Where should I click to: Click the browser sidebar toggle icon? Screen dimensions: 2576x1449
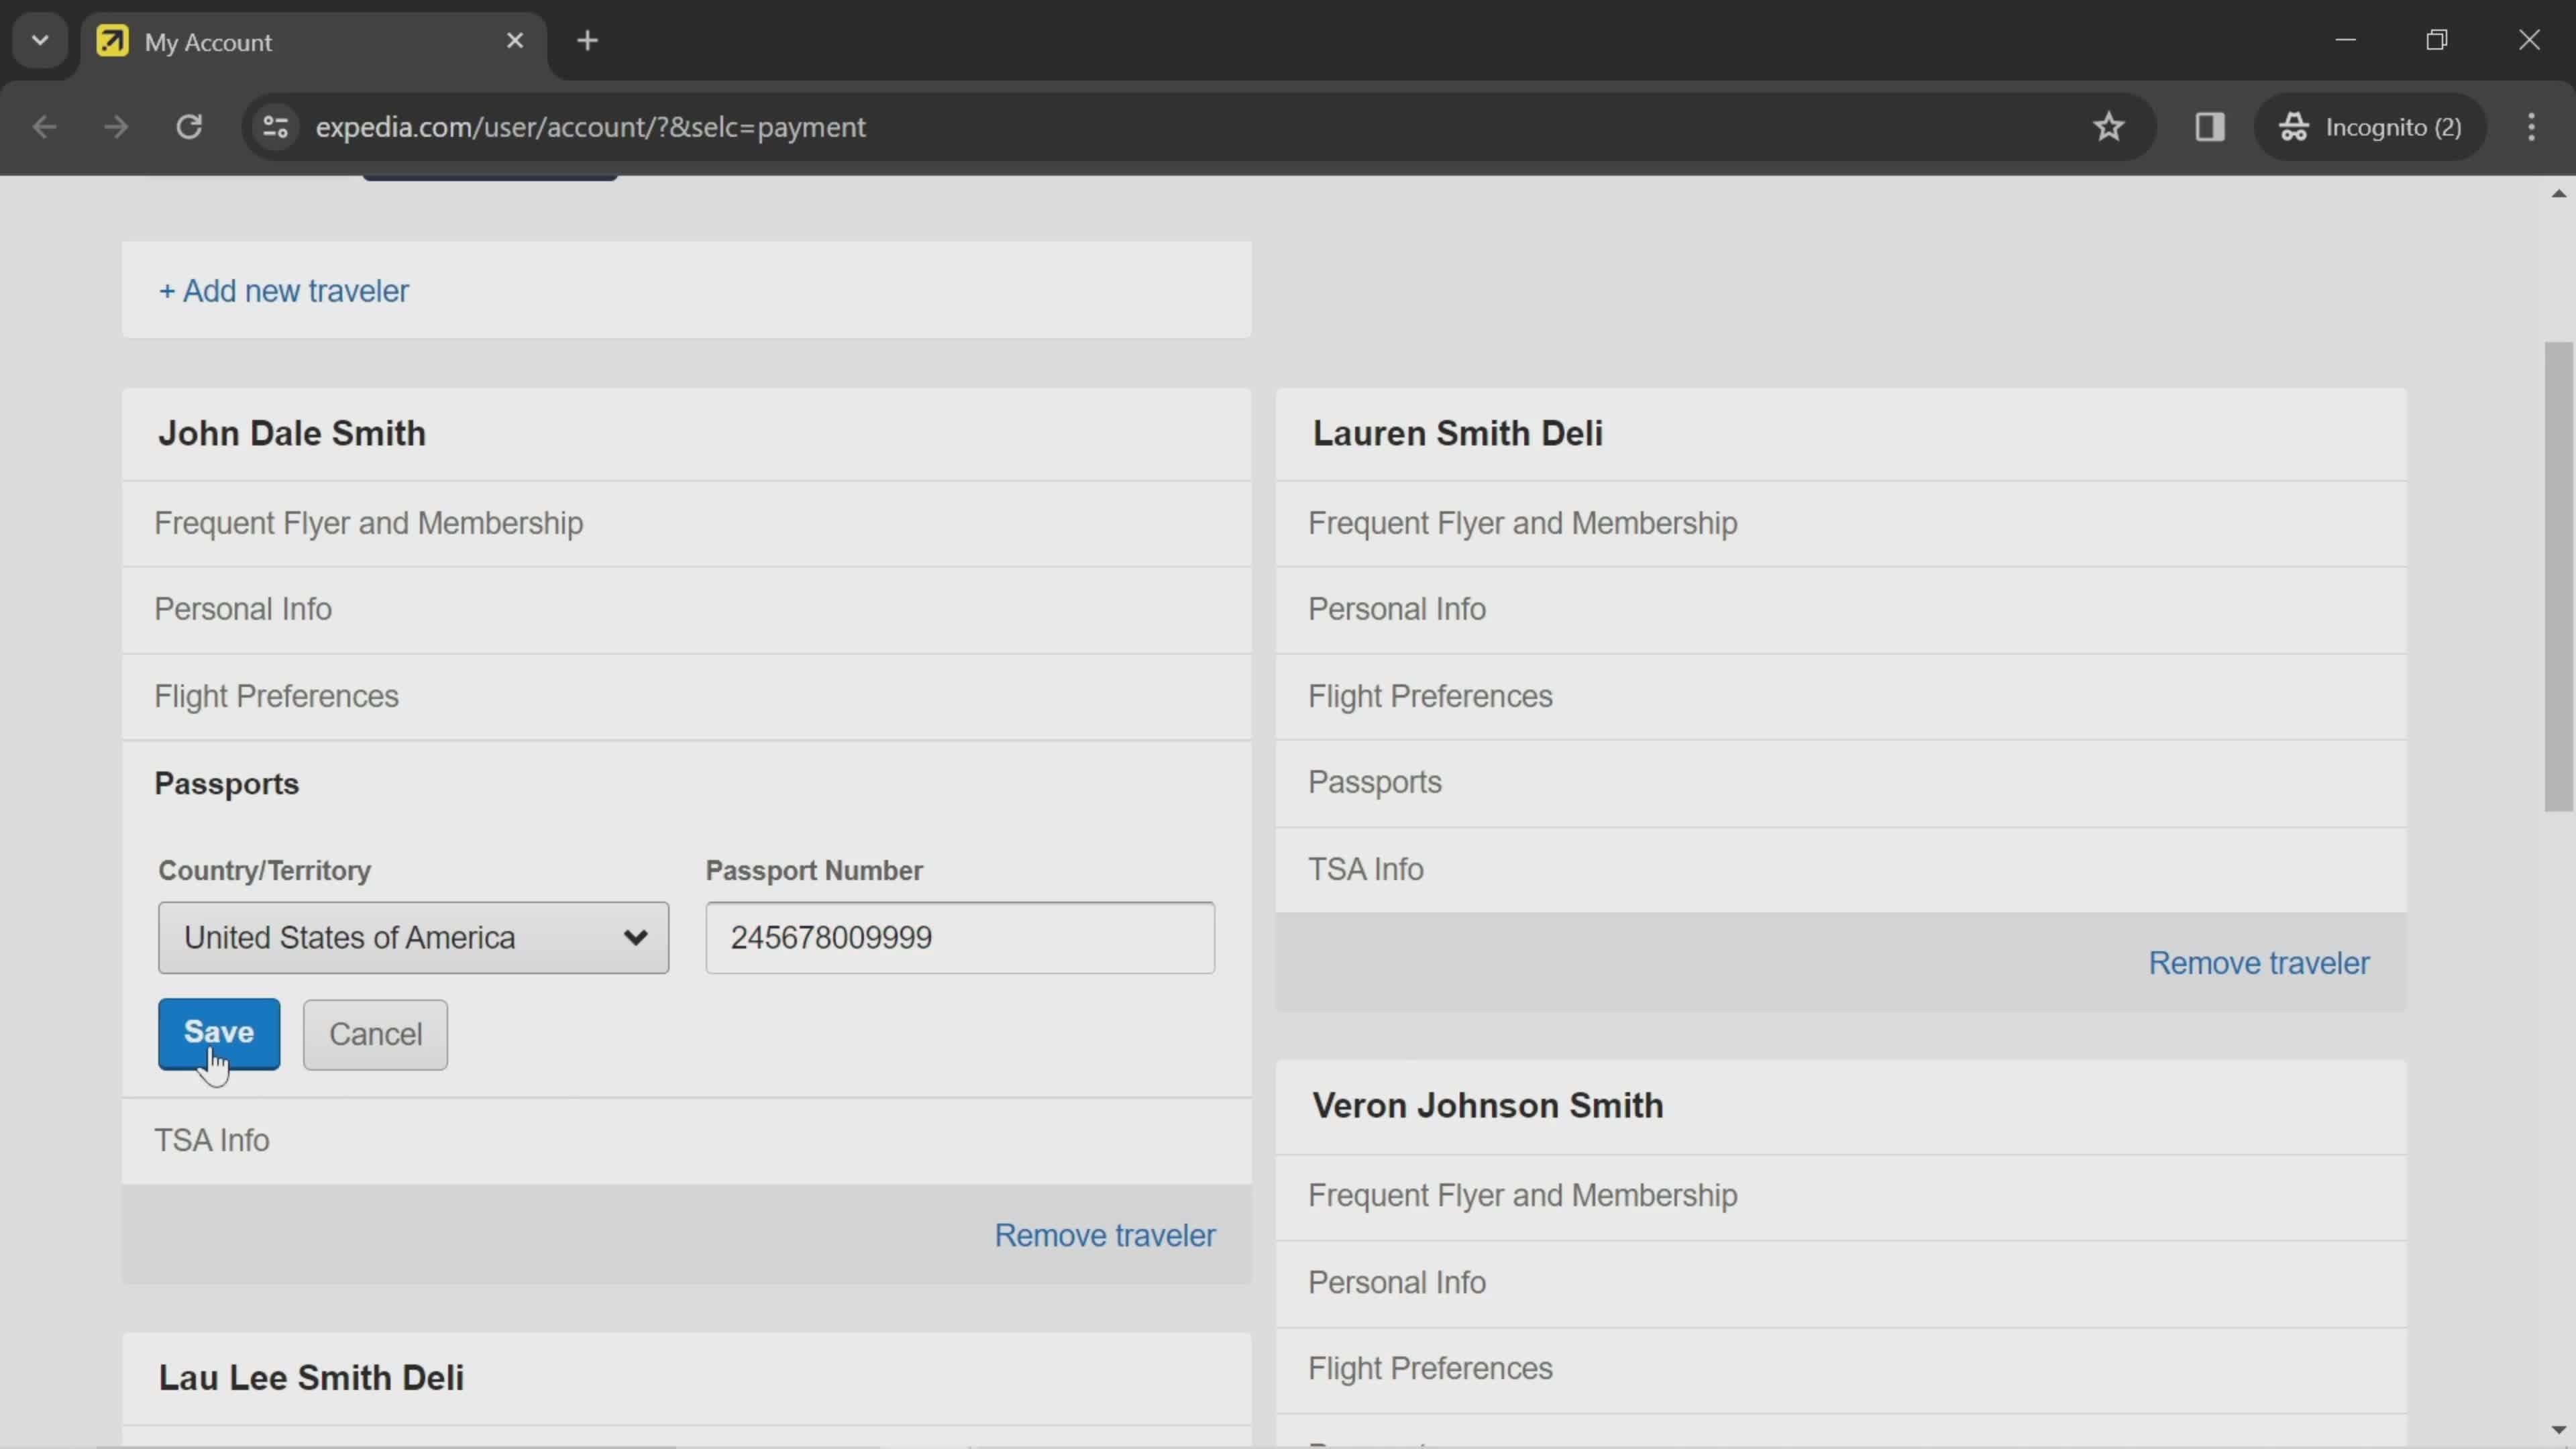tap(2210, 125)
